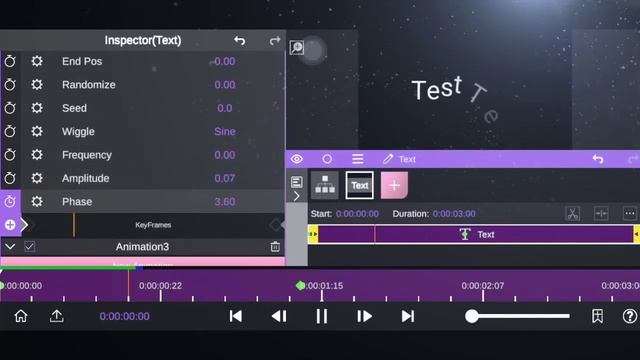
Task: Toggle keyframe stopwatch for Seed
Action: click(x=10, y=108)
